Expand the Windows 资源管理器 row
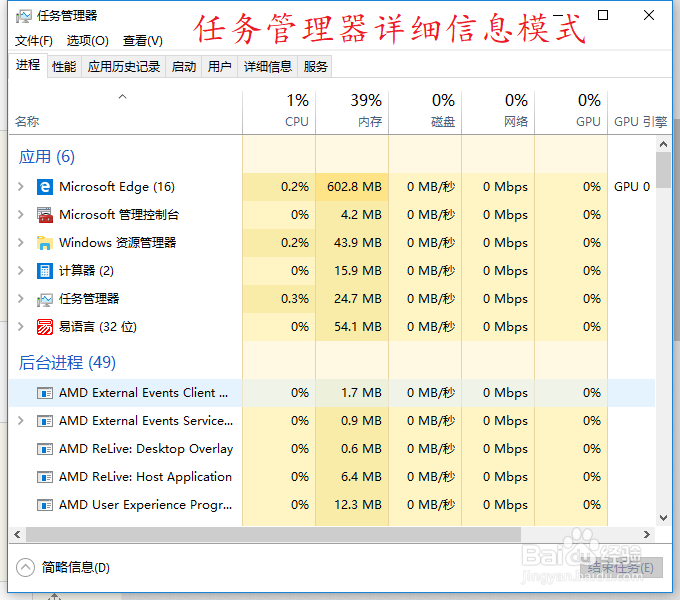 [20, 243]
